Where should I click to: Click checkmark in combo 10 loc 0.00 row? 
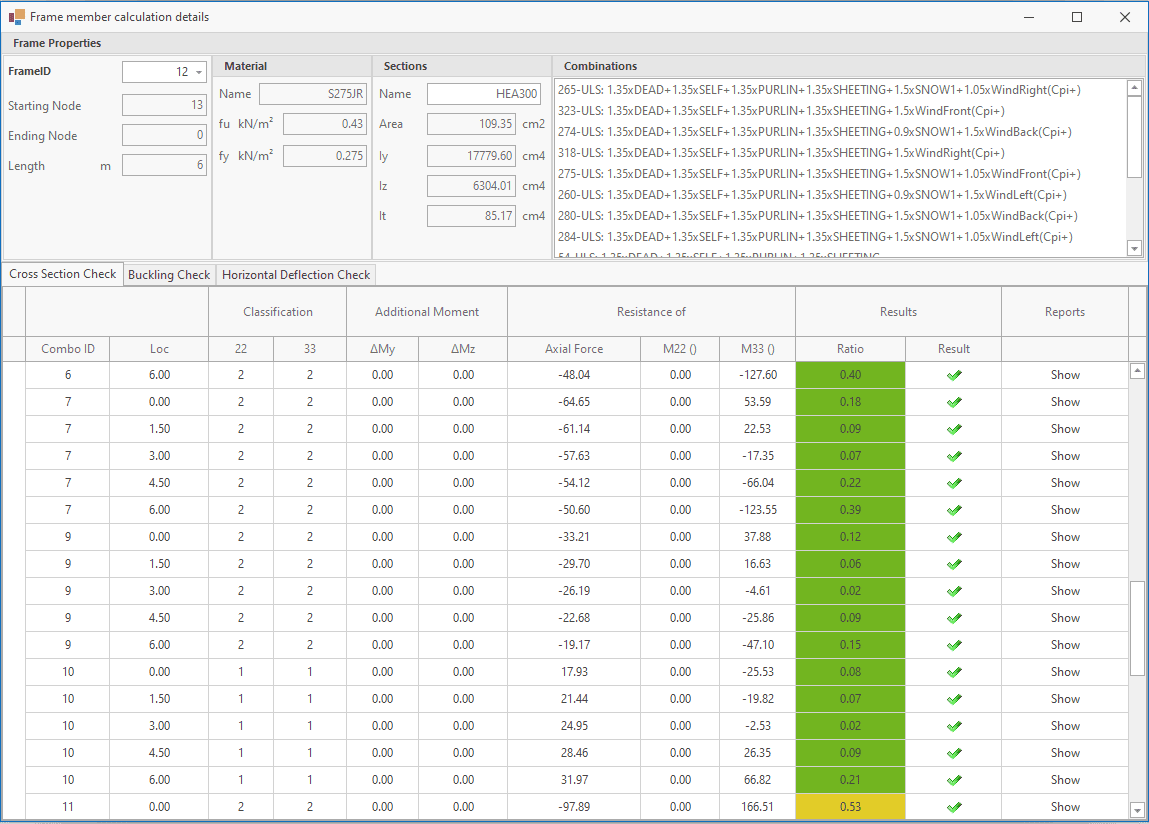click(x=954, y=672)
